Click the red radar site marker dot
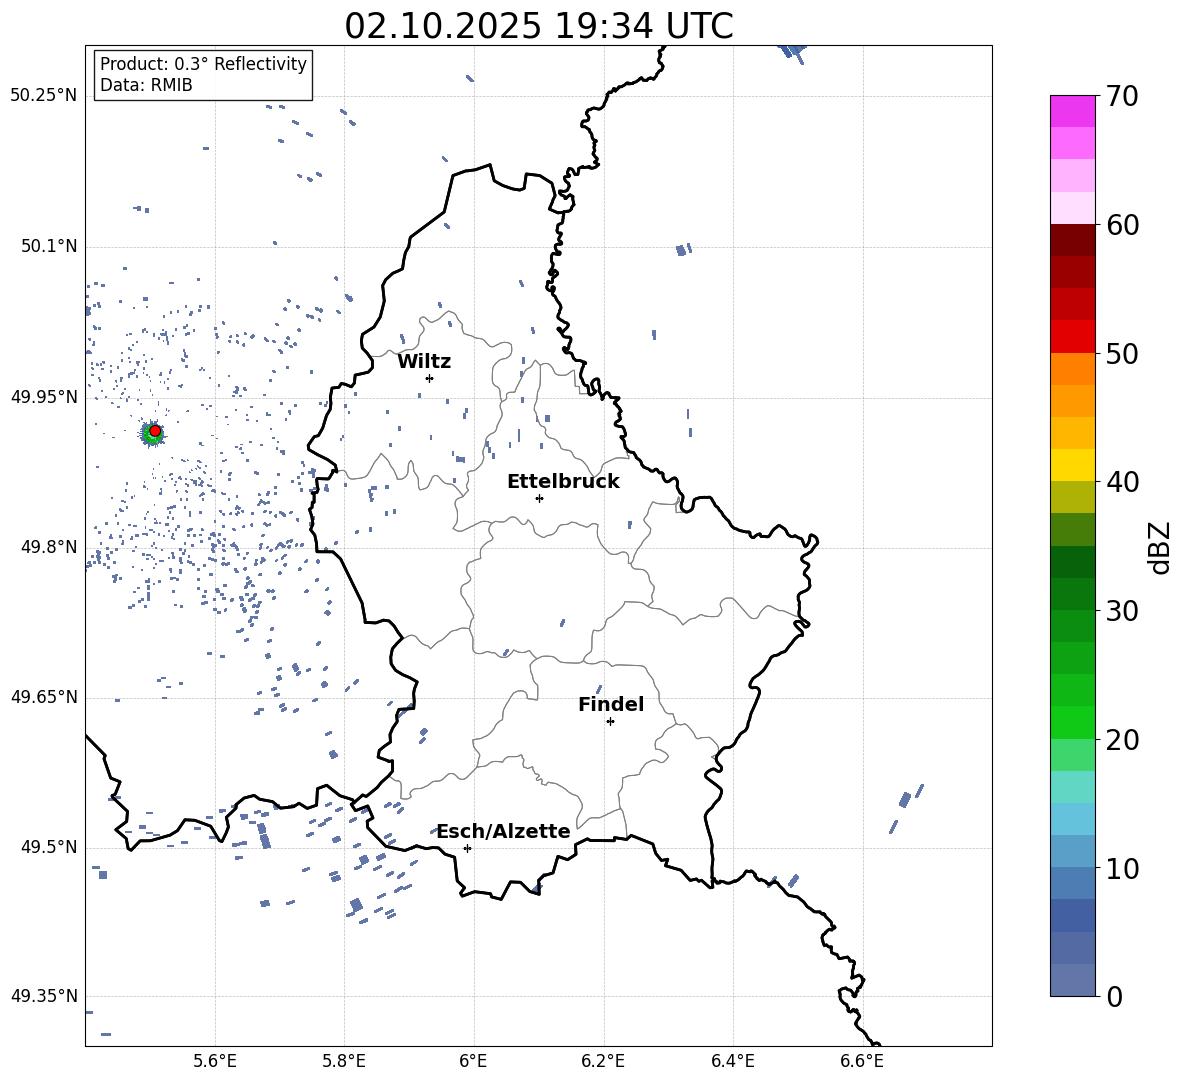Image resolution: width=1184 pixels, height=1081 pixels. coord(155,431)
